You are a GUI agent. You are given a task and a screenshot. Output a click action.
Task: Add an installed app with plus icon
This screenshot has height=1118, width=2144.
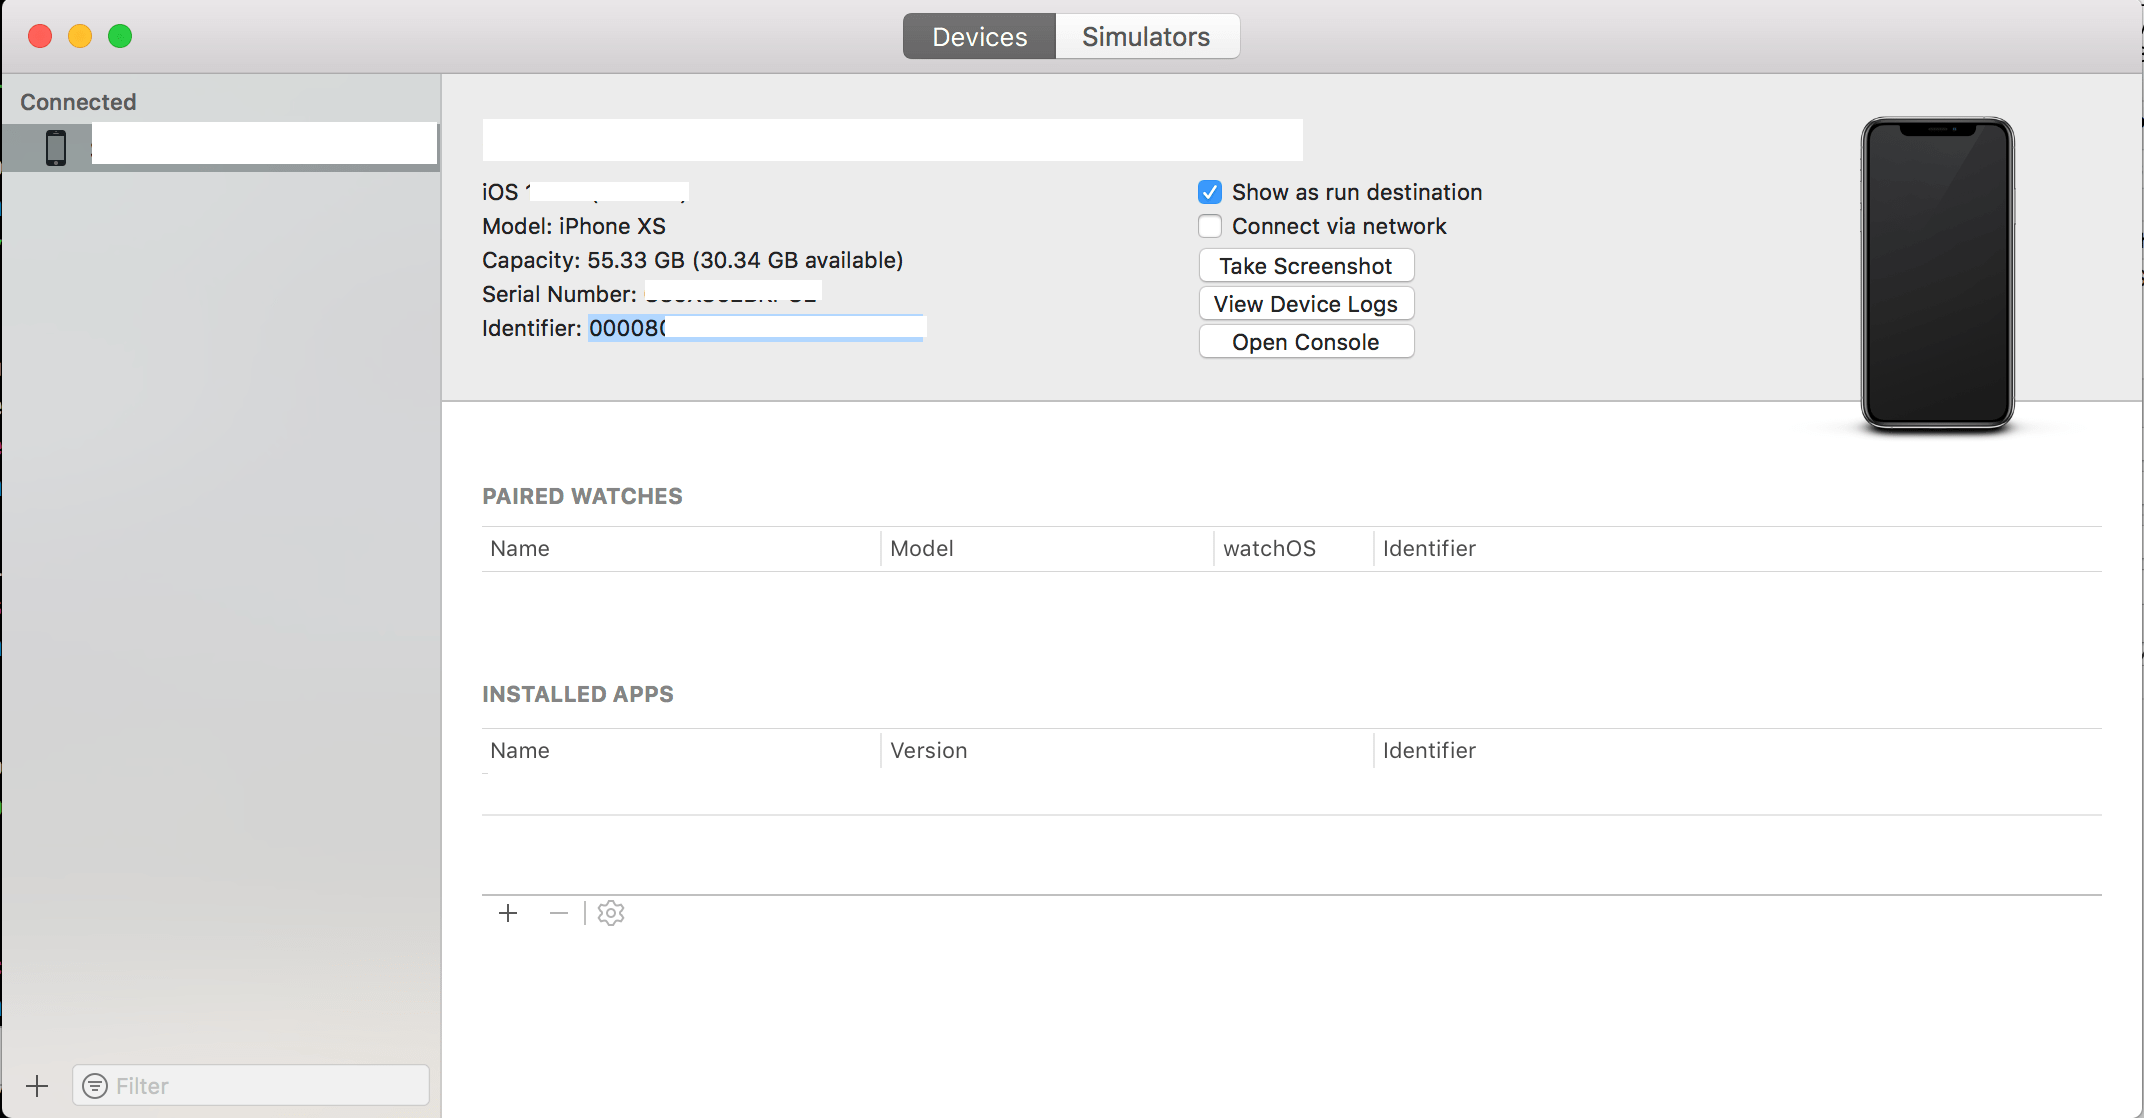click(x=508, y=913)
